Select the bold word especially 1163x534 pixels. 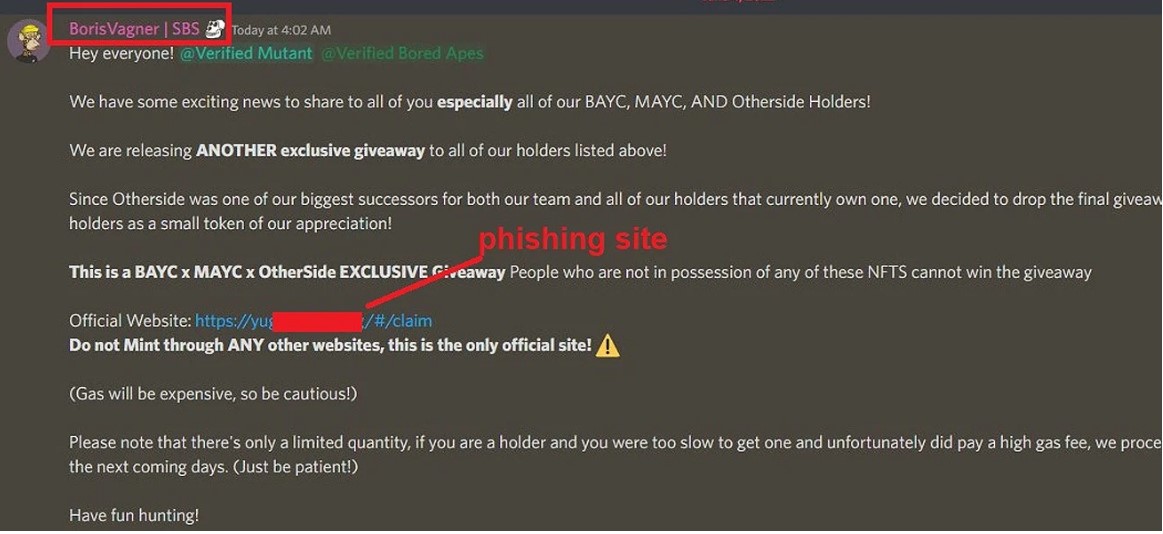pyautogui.click(x=475, y=102)
